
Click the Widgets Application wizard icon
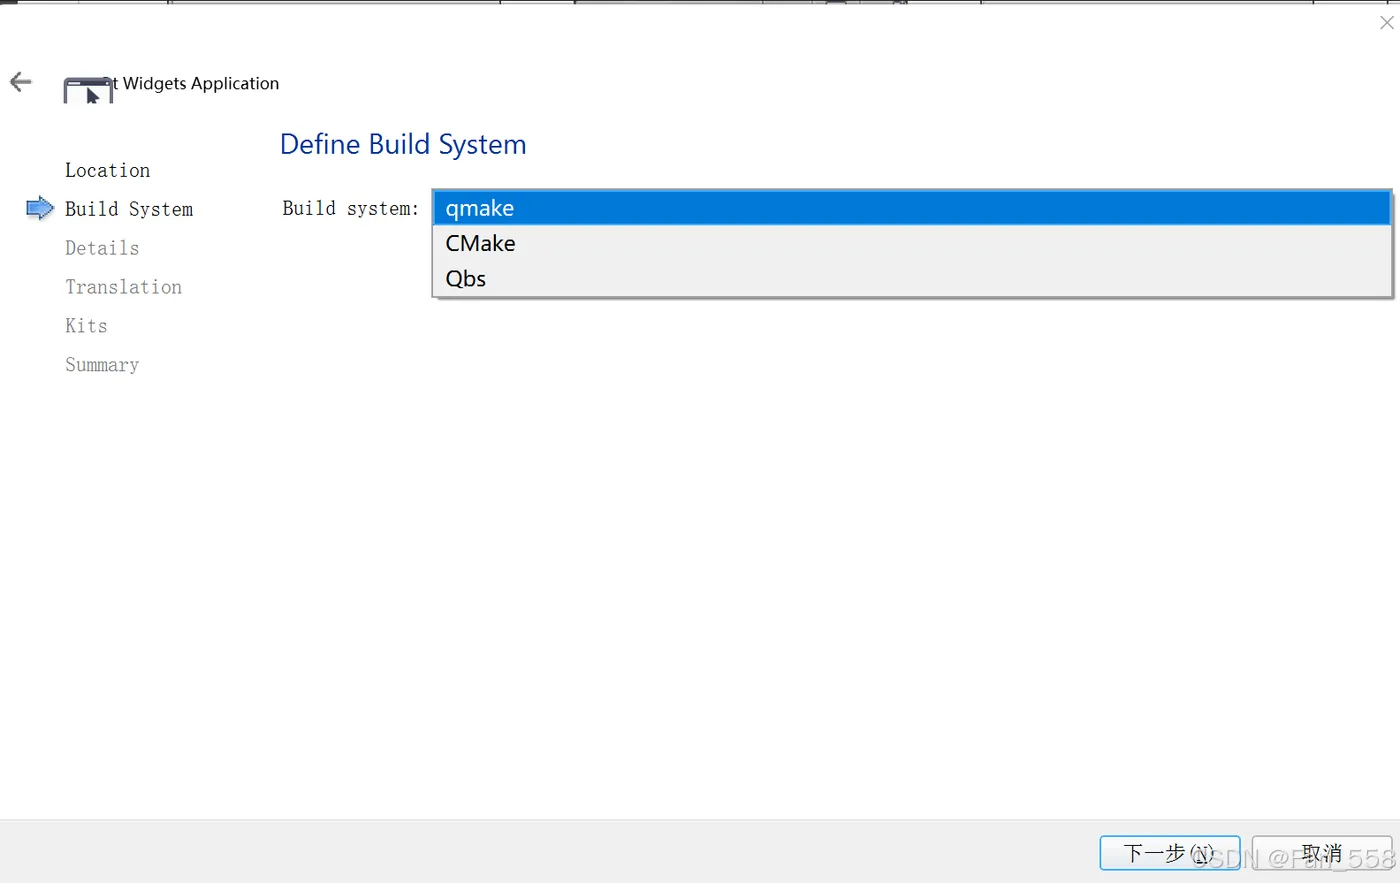[x=88, y=91]
